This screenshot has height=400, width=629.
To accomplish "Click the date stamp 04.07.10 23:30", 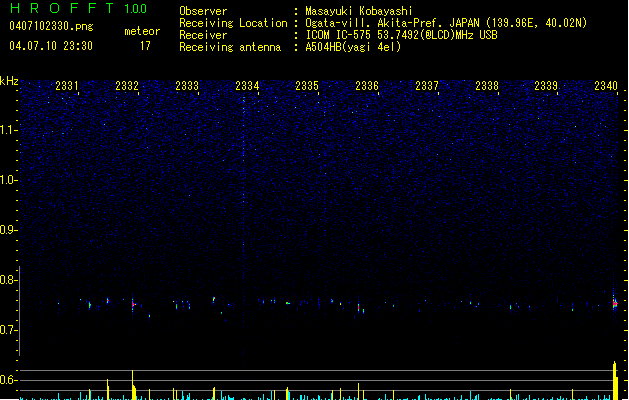I will coord(51,46).
